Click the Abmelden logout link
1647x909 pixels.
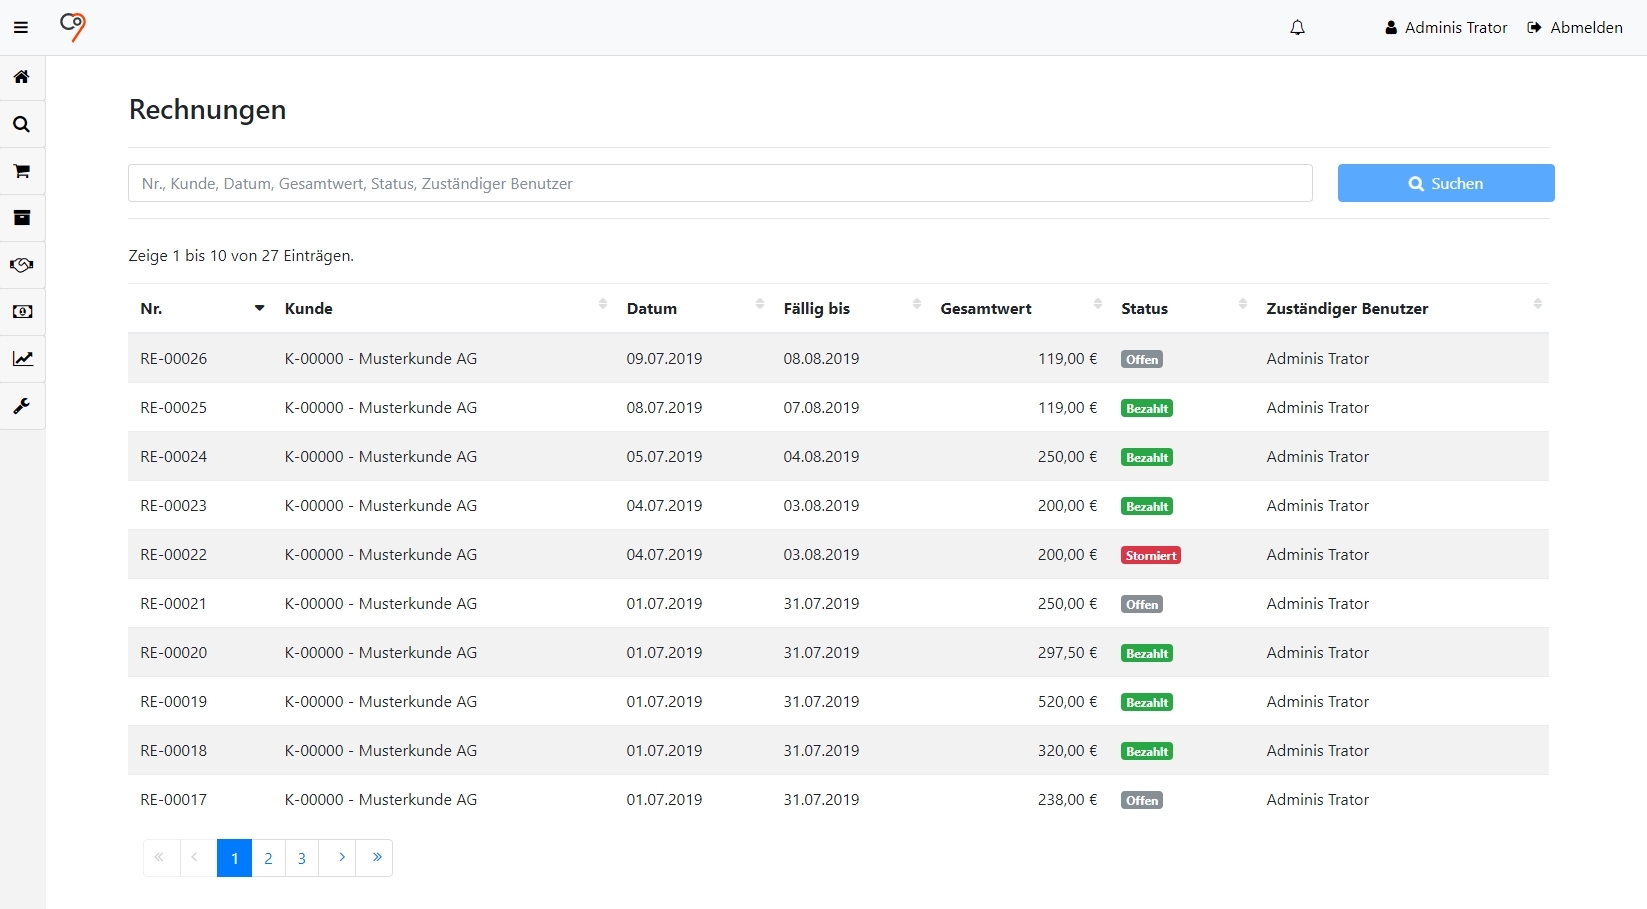pyautogui.click(x=1575, y=28)
